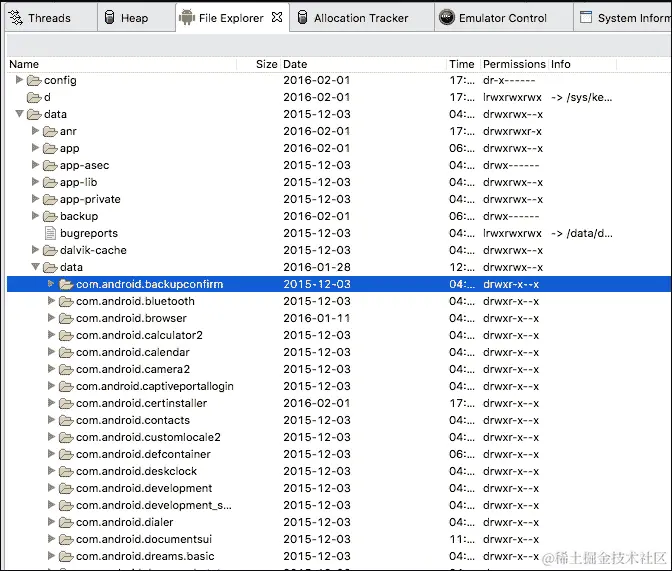The image size is (672, 571).
Task: Sort by the Time column header
Action: click(x=462, y=64)
